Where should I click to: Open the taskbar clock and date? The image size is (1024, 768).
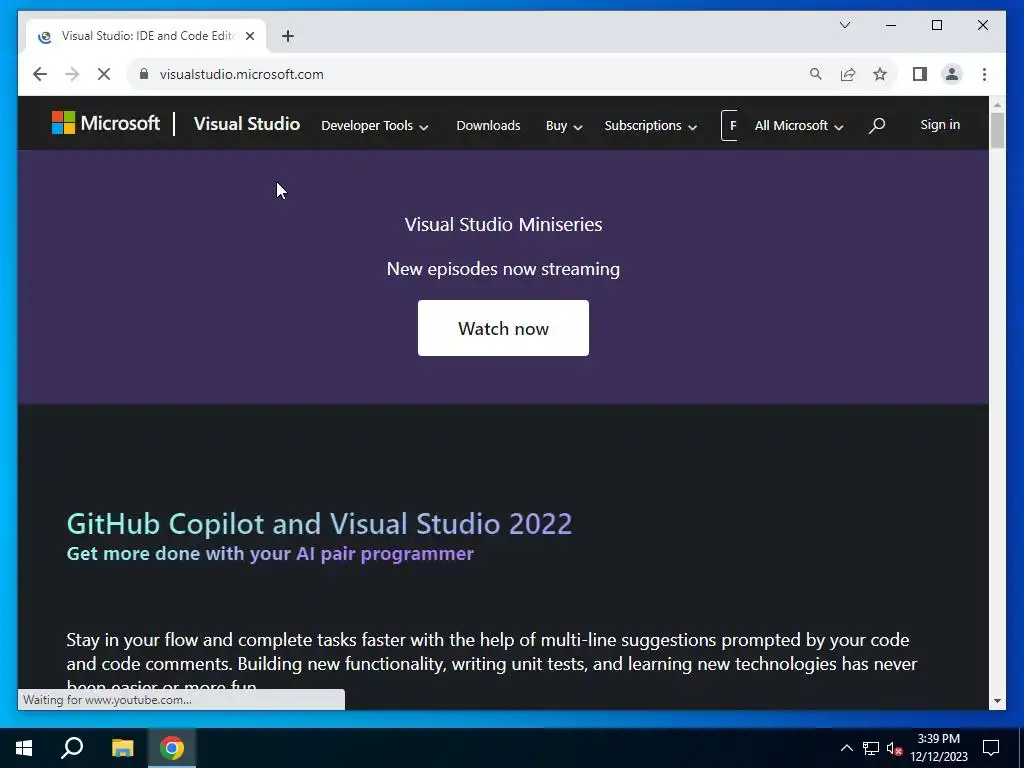tap(939, 748)
